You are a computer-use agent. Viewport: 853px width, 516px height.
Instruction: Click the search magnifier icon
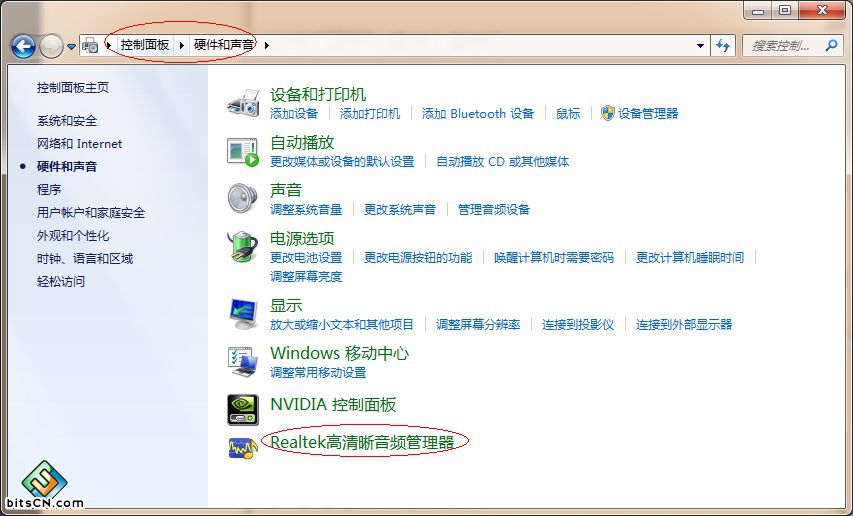click(x=831, y=46)
